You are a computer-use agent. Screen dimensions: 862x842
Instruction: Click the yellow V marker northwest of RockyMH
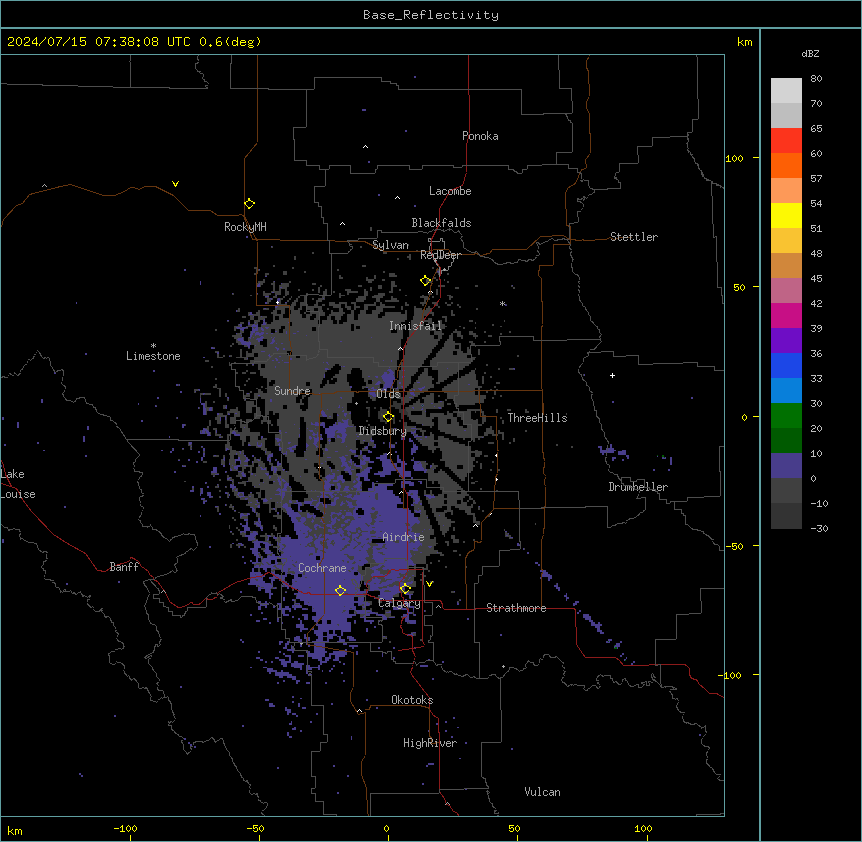point(175,184)
